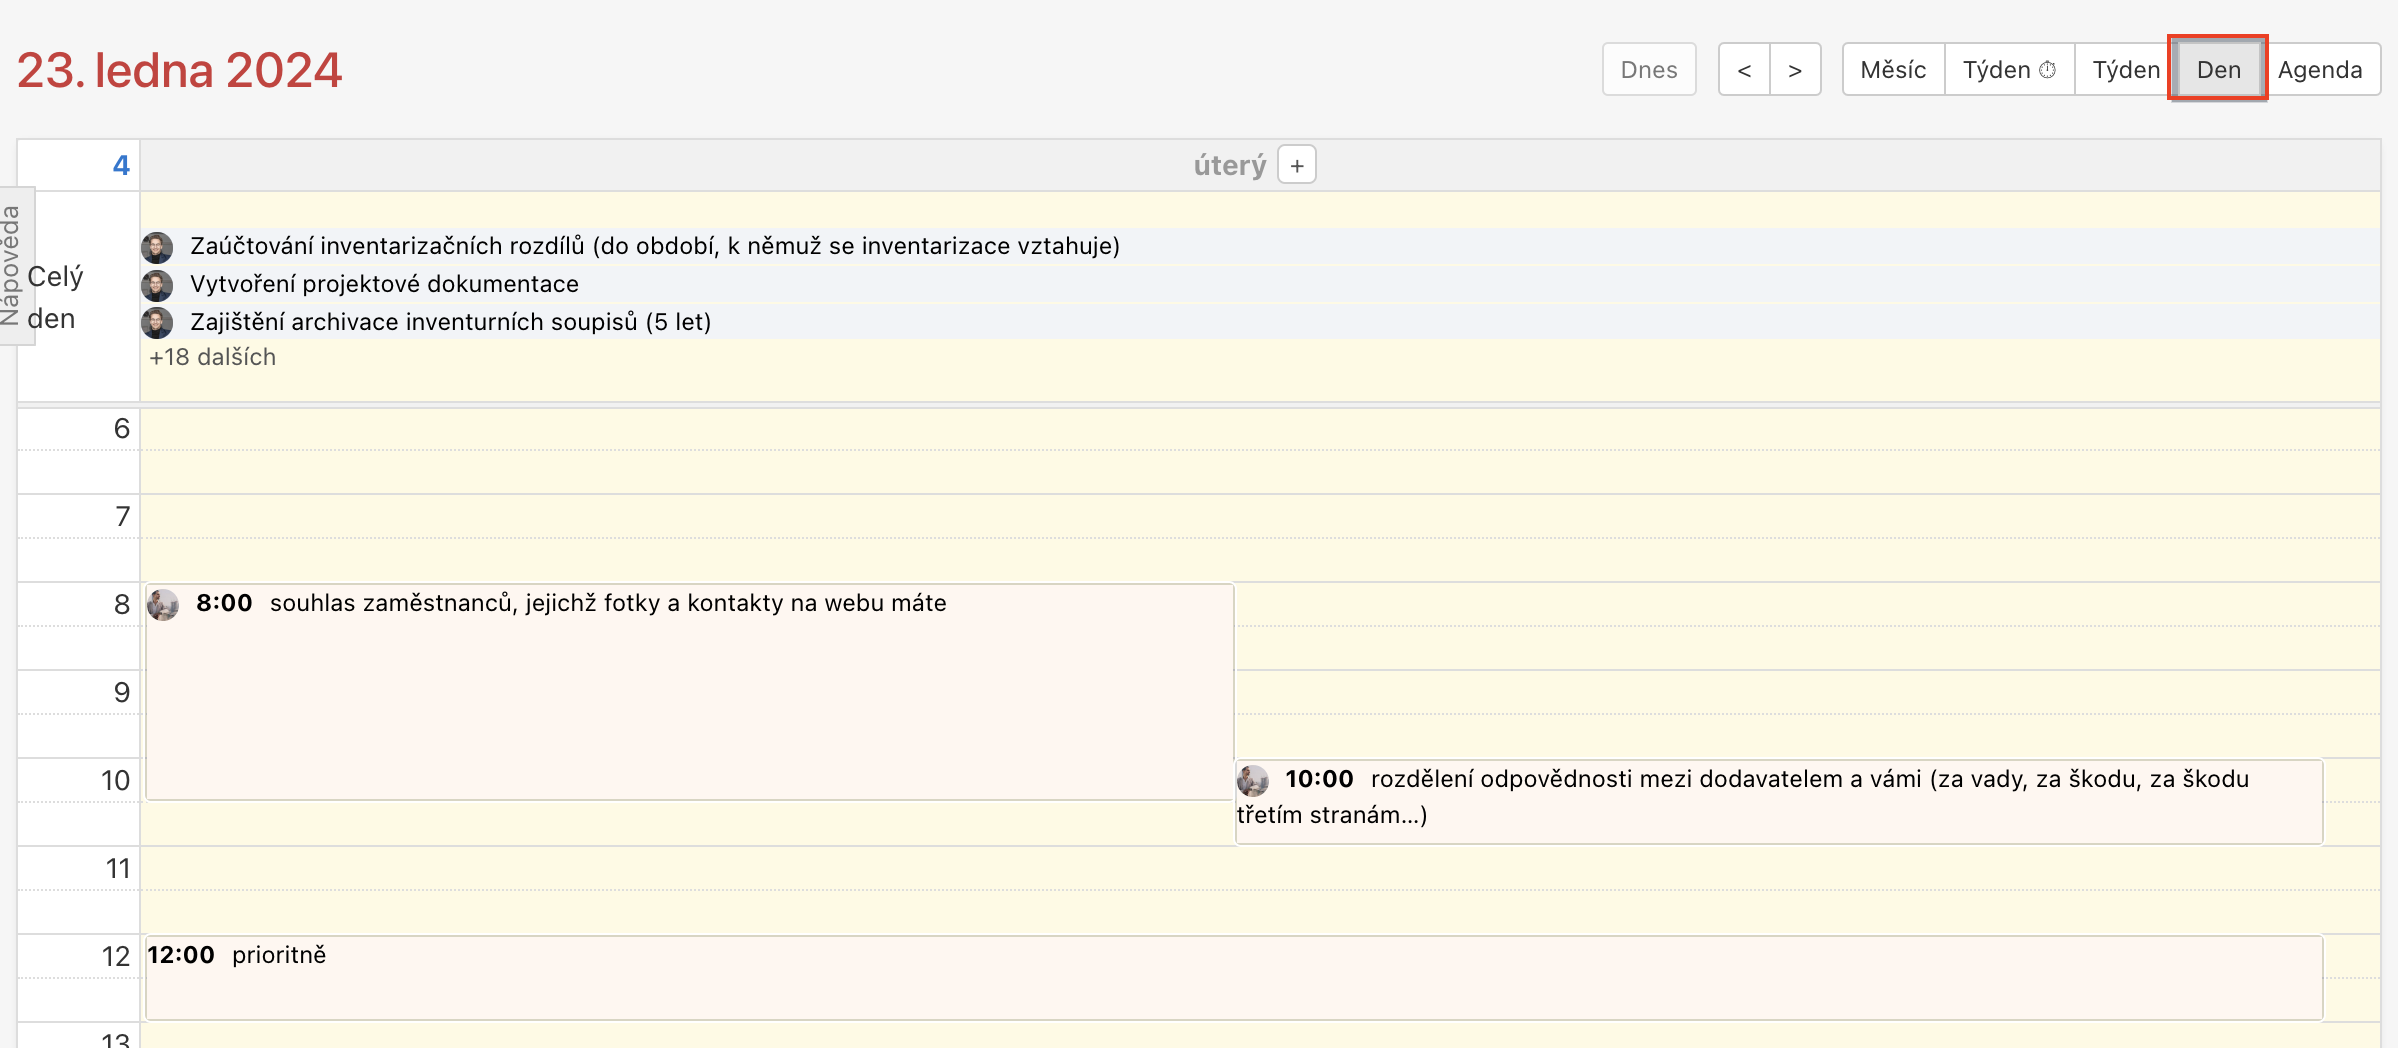Image resolution: width=2398 pixels, height=1048 pixels.
Task: Click the 6 o'clock hour label
Action: click(121, 429)
